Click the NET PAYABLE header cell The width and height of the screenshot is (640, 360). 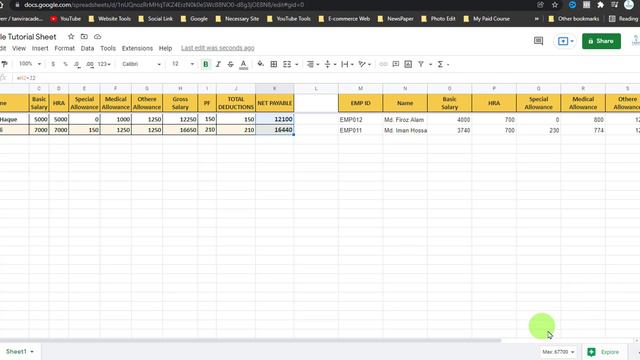coord(275,103)
